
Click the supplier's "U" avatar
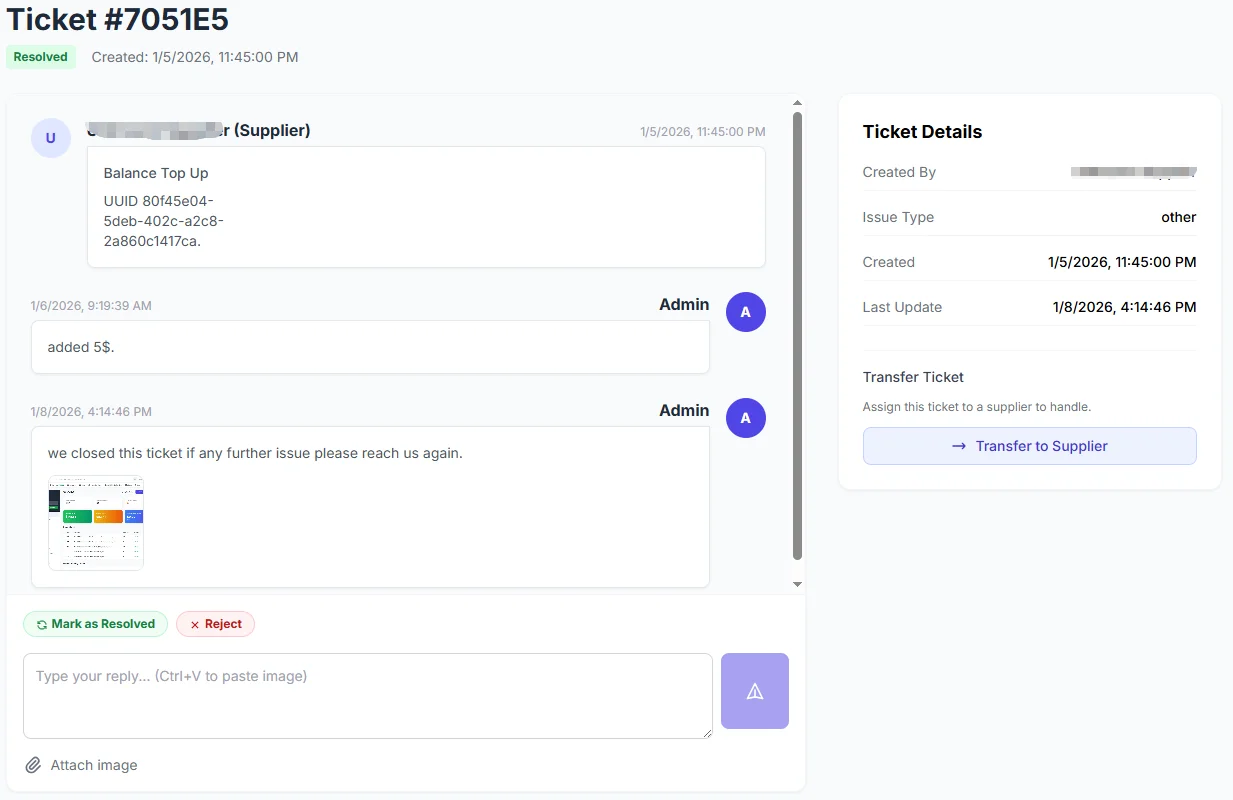[x=51, y=138]
